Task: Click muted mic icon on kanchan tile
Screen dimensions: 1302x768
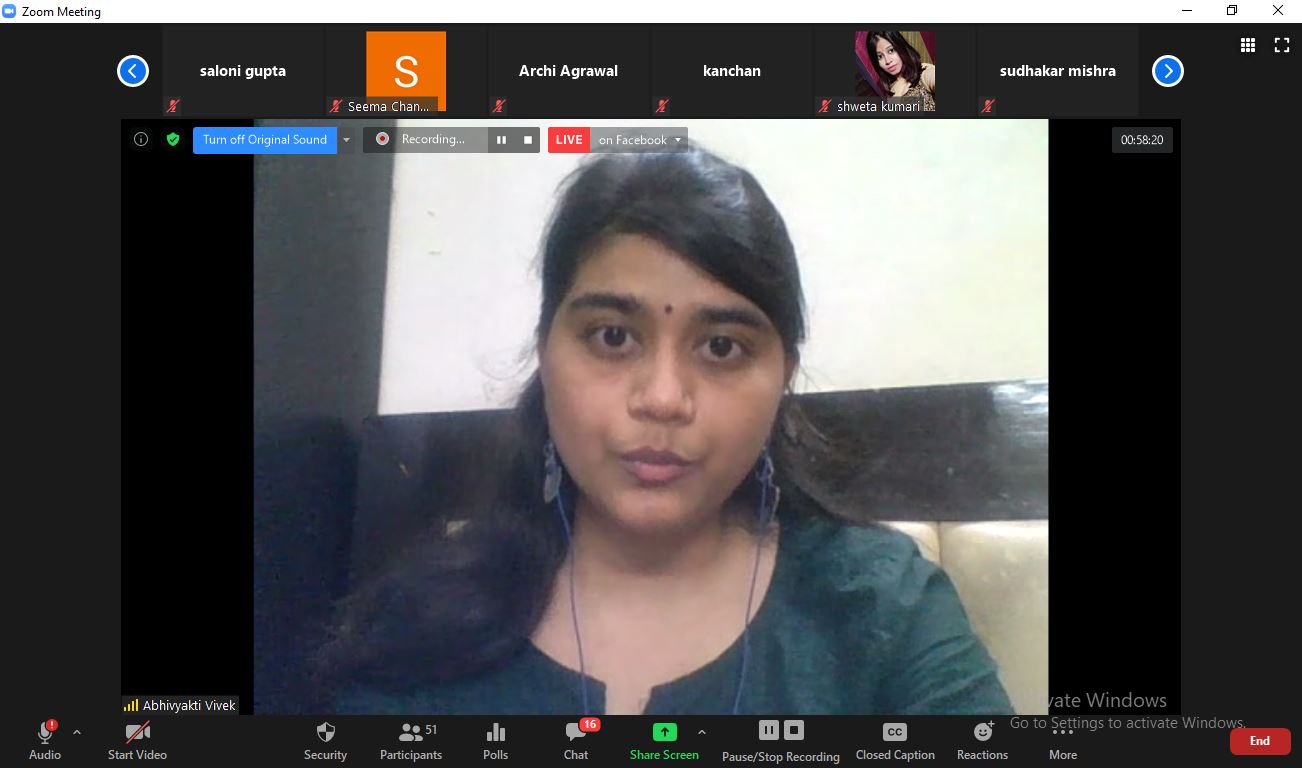Action: coord(662,106)
